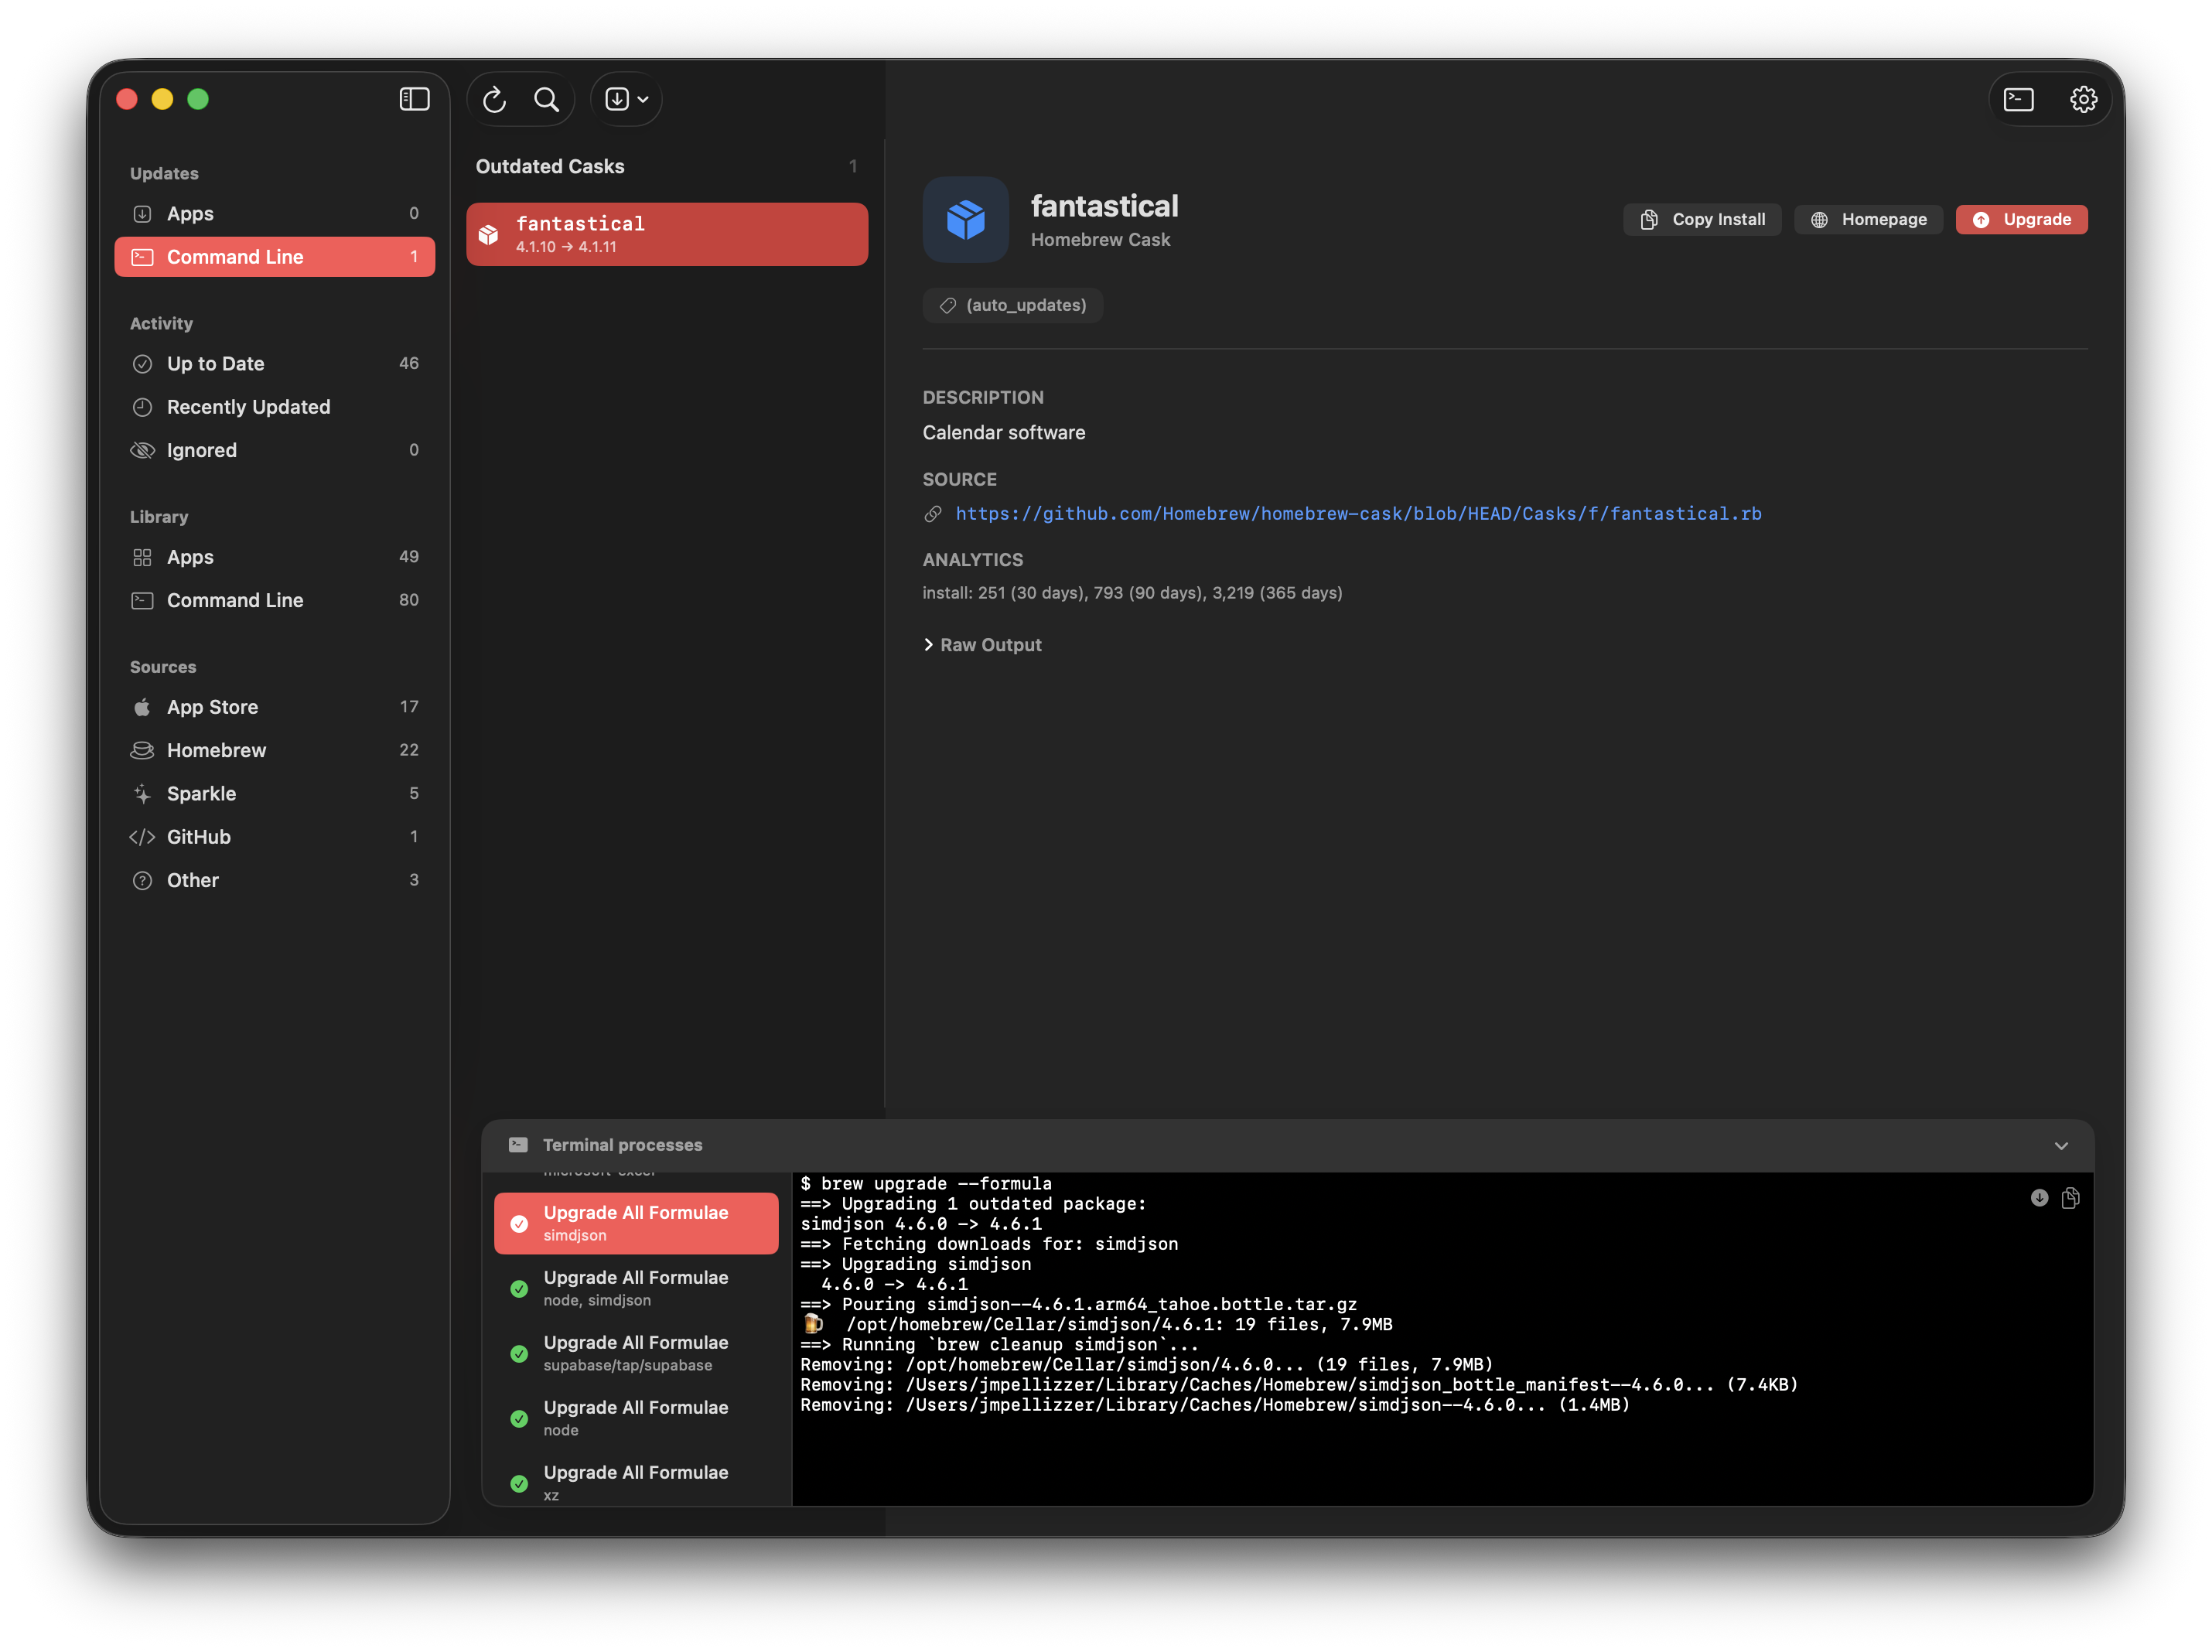The width and height of the screenshot is (2212, 1652).
Task: Expand the Raw Output disclosure
Action: (982, 645)
